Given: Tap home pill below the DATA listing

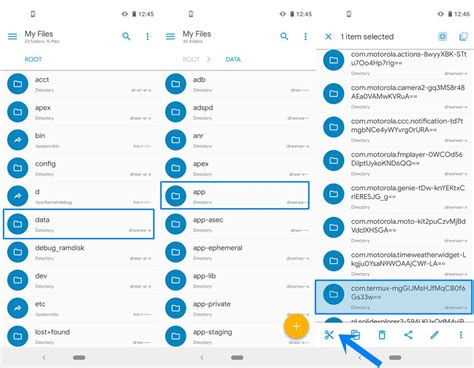Looking at the screenshot, I should (237, 358).
